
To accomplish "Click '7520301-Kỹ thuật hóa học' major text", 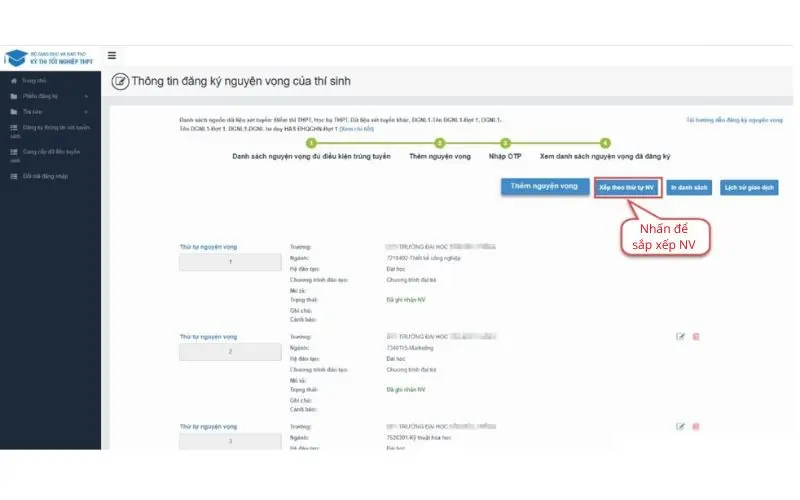I will pos(419,438).
